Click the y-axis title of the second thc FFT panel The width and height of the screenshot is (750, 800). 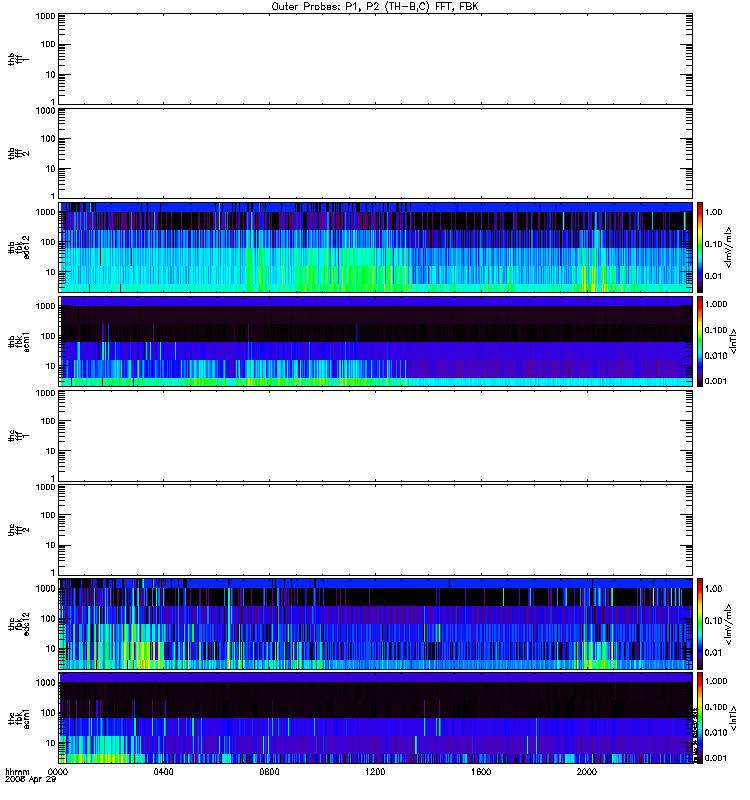pyautogui.click(x=19, y=530)
